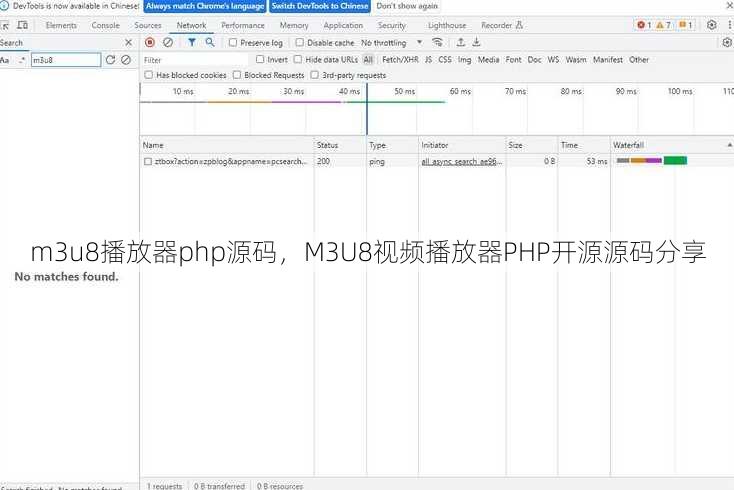Open the Lighthouse tab
This screenshot has height=490, width=734.
447,25
